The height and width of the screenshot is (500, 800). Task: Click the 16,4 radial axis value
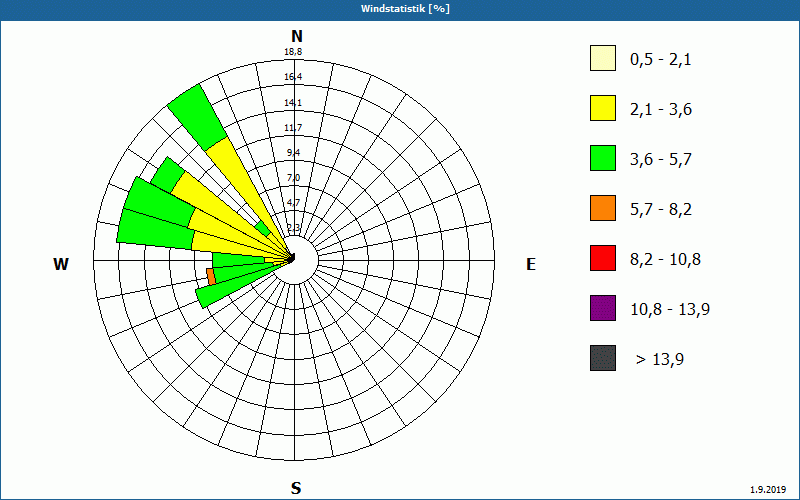pyautogui.click(x=293, y=77)
